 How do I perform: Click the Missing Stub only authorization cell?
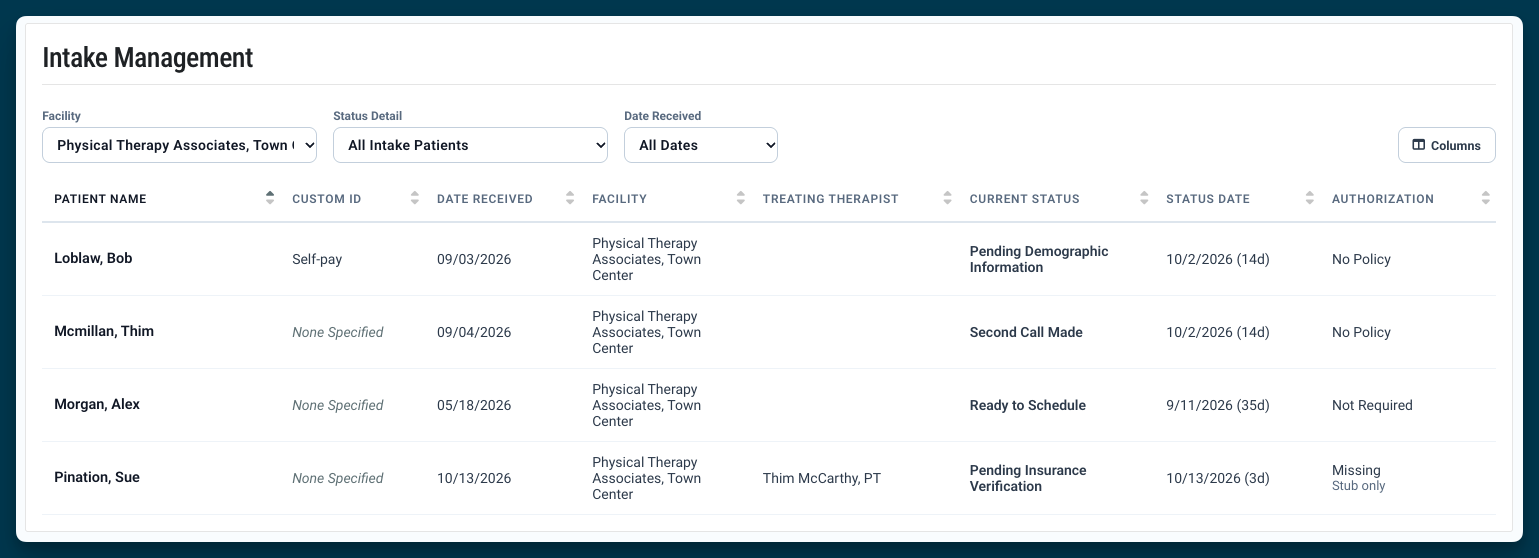[1359, 478]
